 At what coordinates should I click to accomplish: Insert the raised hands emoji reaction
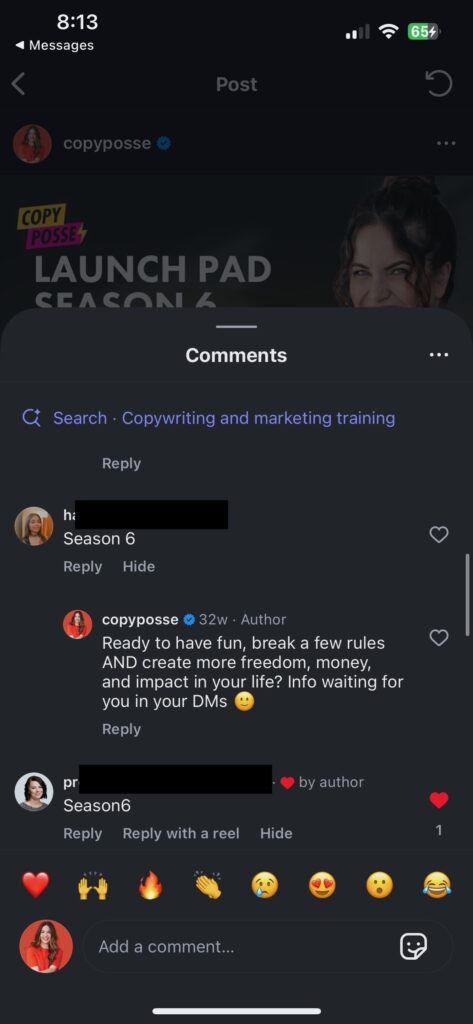tap(93, 886)
